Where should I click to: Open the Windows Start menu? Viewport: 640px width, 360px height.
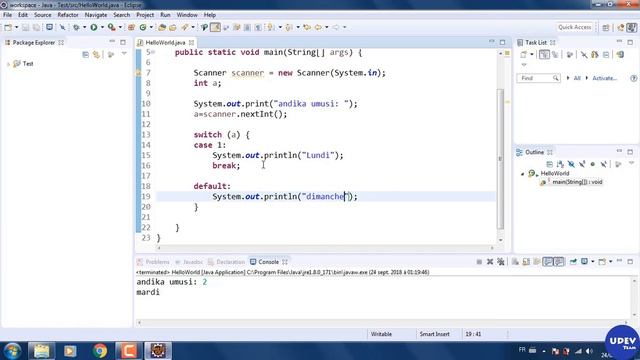tap(12, 351)
